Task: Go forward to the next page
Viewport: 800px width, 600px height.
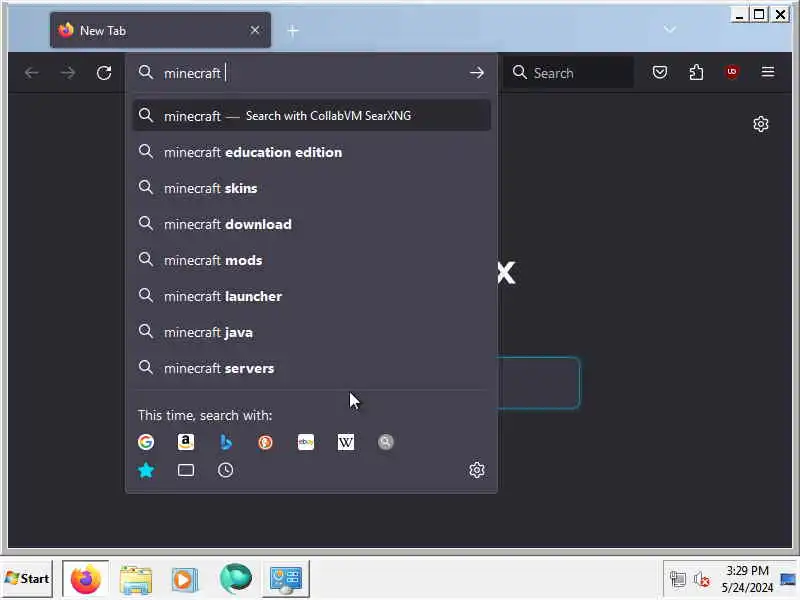Action: pos(68,73)
